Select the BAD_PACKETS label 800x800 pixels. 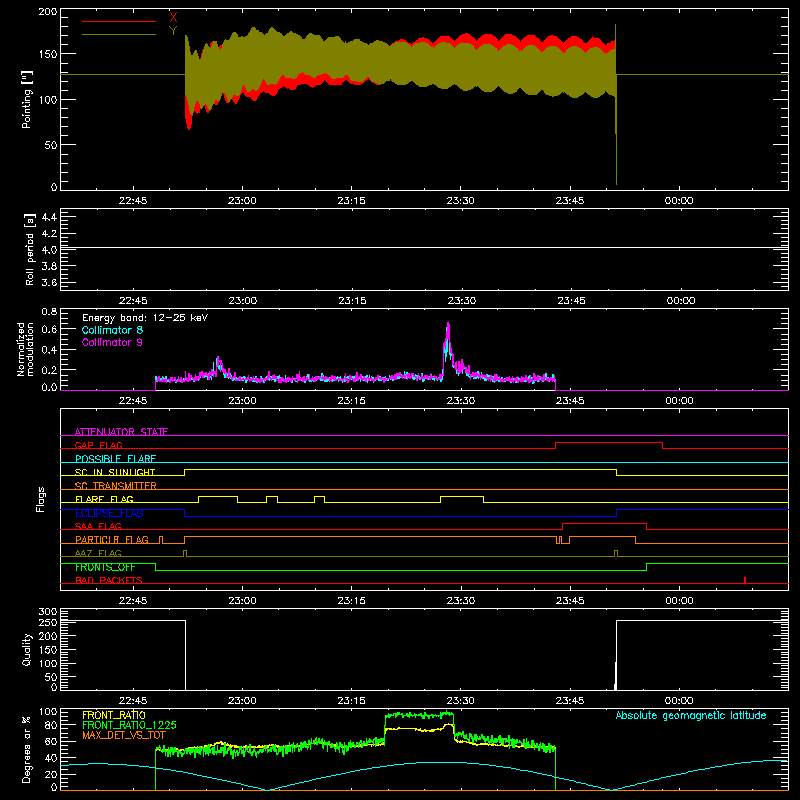109,580
